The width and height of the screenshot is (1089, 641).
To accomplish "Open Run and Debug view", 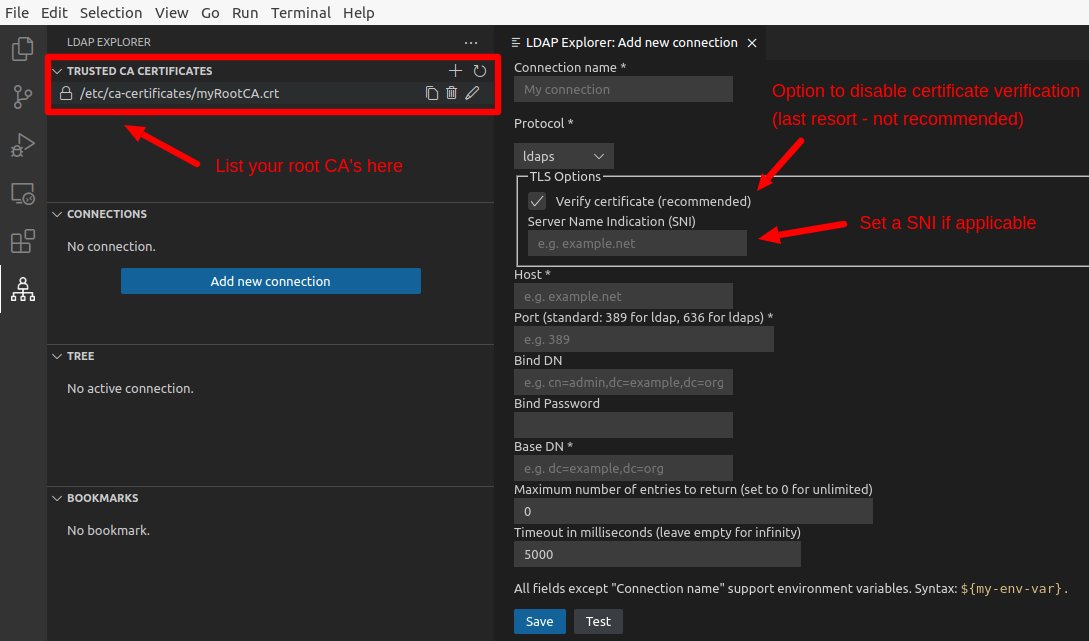I will (x=23, y=144).
